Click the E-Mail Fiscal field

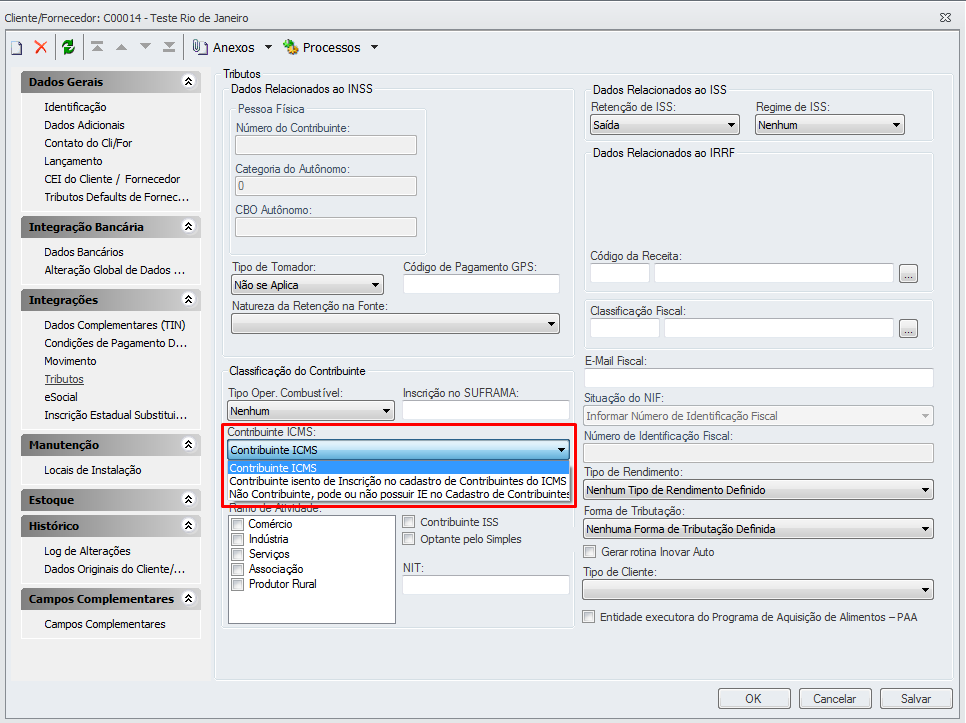click(758, 378)
